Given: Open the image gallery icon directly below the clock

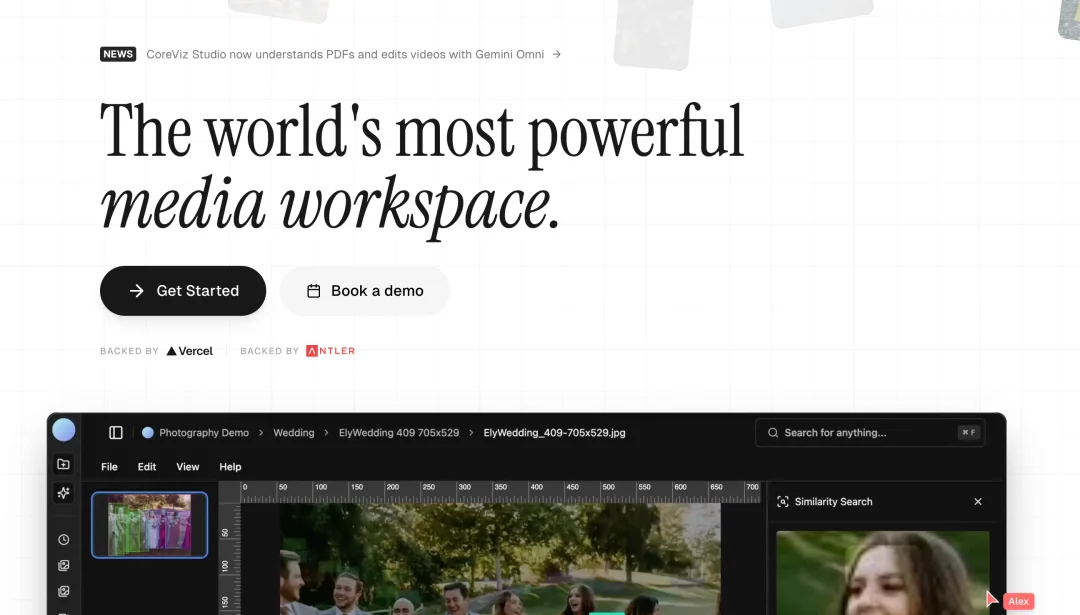Looking at the screenshot, I should point(63,565).
